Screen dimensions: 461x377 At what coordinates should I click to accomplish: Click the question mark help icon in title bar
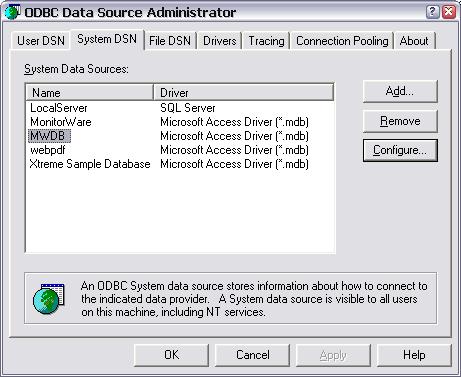[432, 12]
